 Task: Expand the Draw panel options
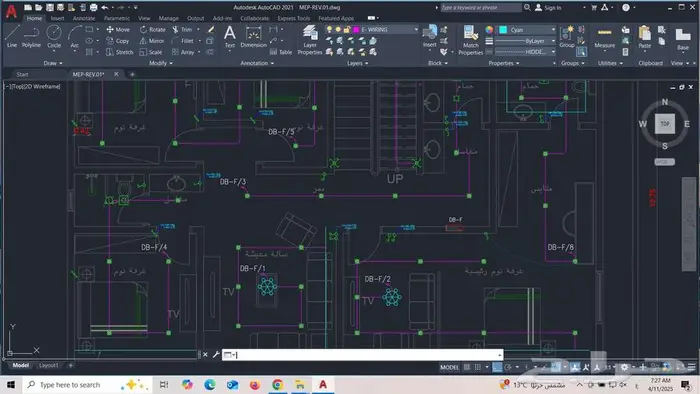coord(53,63)
